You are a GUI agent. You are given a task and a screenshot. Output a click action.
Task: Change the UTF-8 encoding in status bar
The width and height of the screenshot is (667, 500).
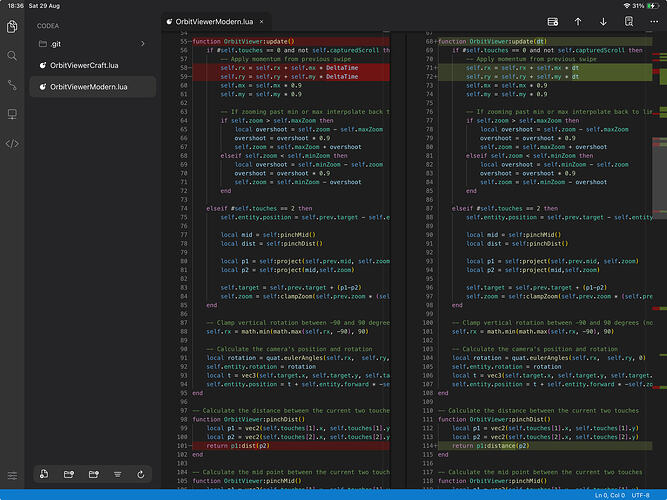640,495
